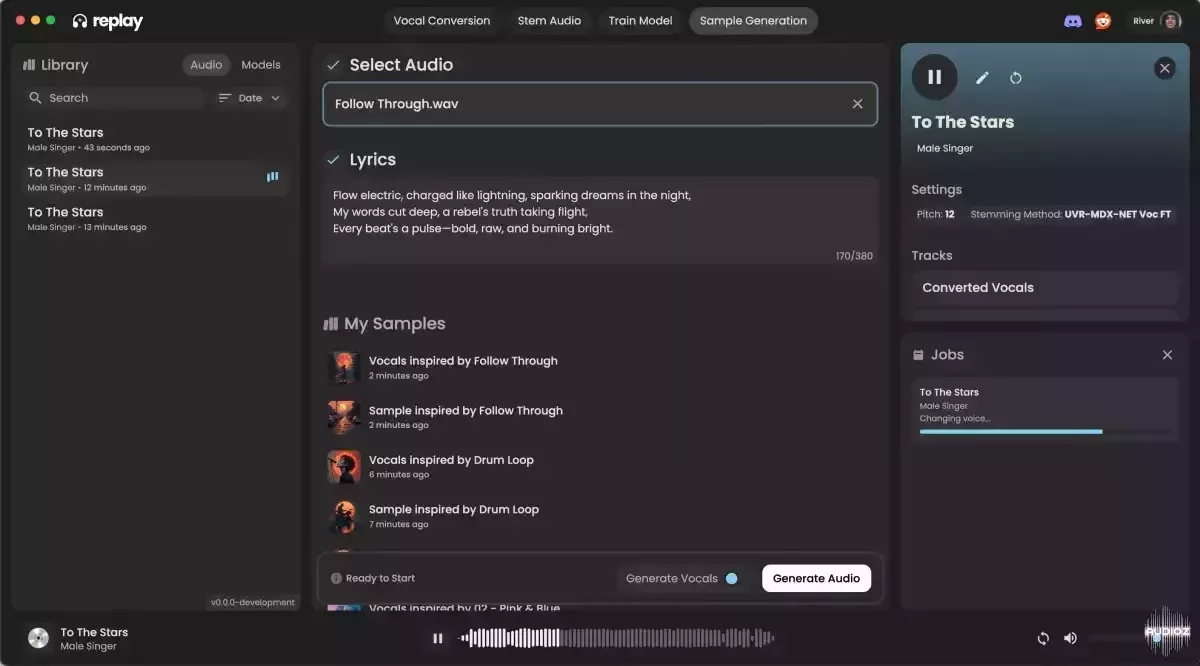Clear the Follow Through.wav selected audio
This screenshot has height=666, width=1200.
click(857, 104)
